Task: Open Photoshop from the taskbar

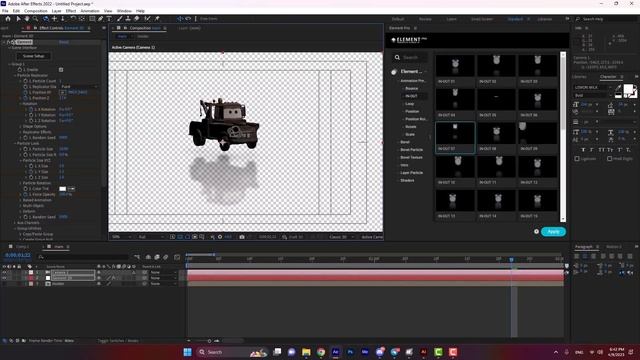Action: pos(350,352)
